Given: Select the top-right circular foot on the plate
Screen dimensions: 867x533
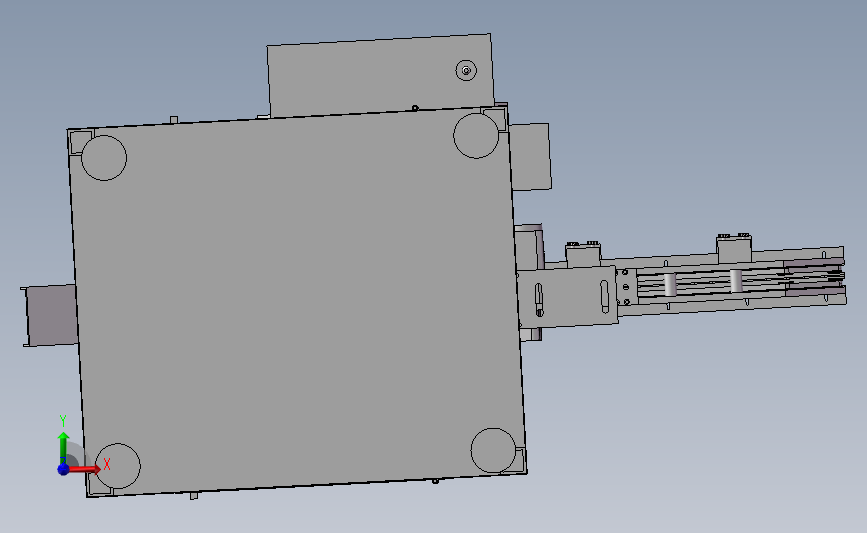Looking at the screenshot, I should coord(476,136).
